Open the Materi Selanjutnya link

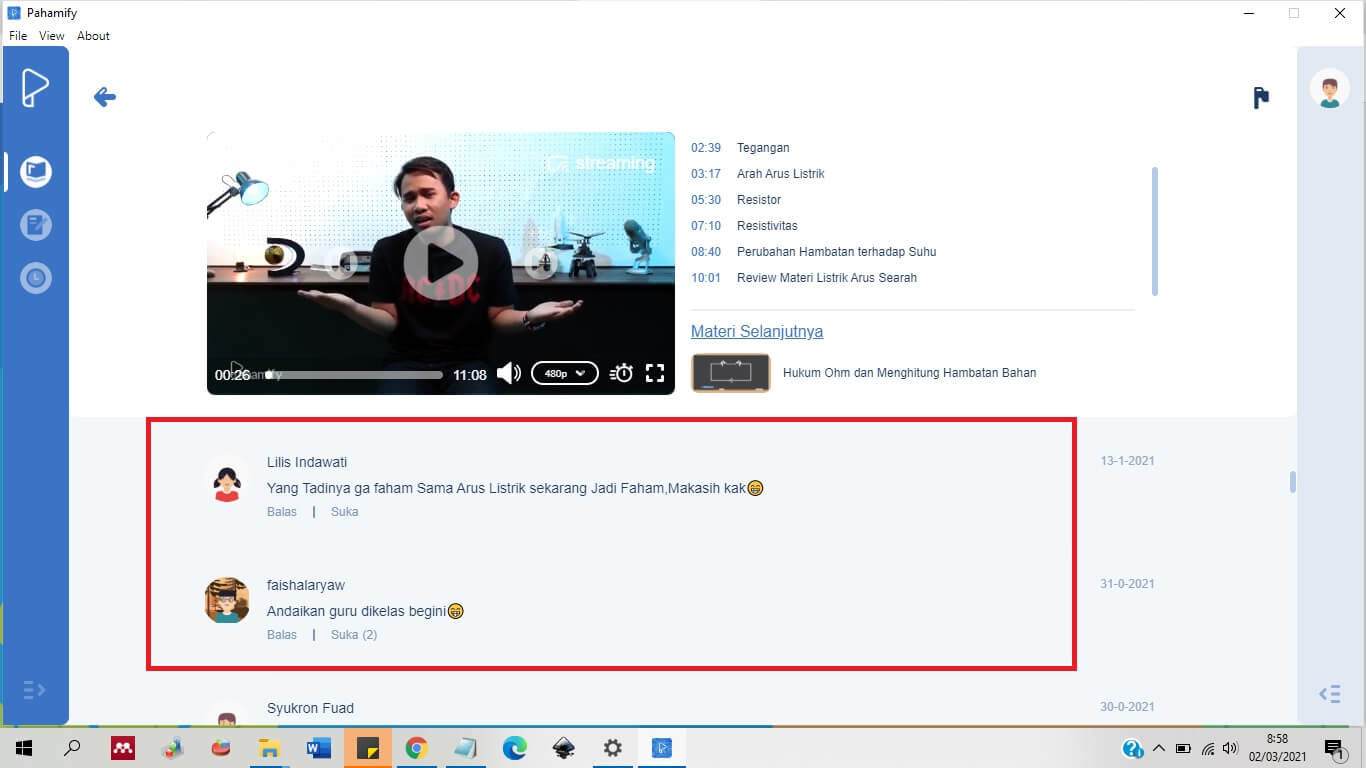tap(757, 331)
